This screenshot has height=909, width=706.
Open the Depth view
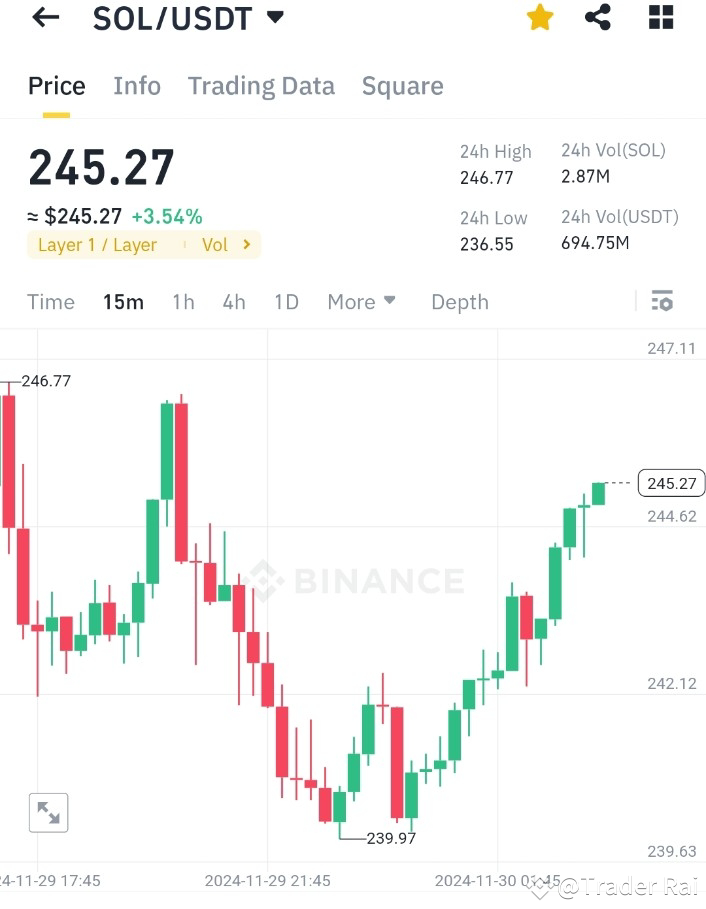(459, 301)
